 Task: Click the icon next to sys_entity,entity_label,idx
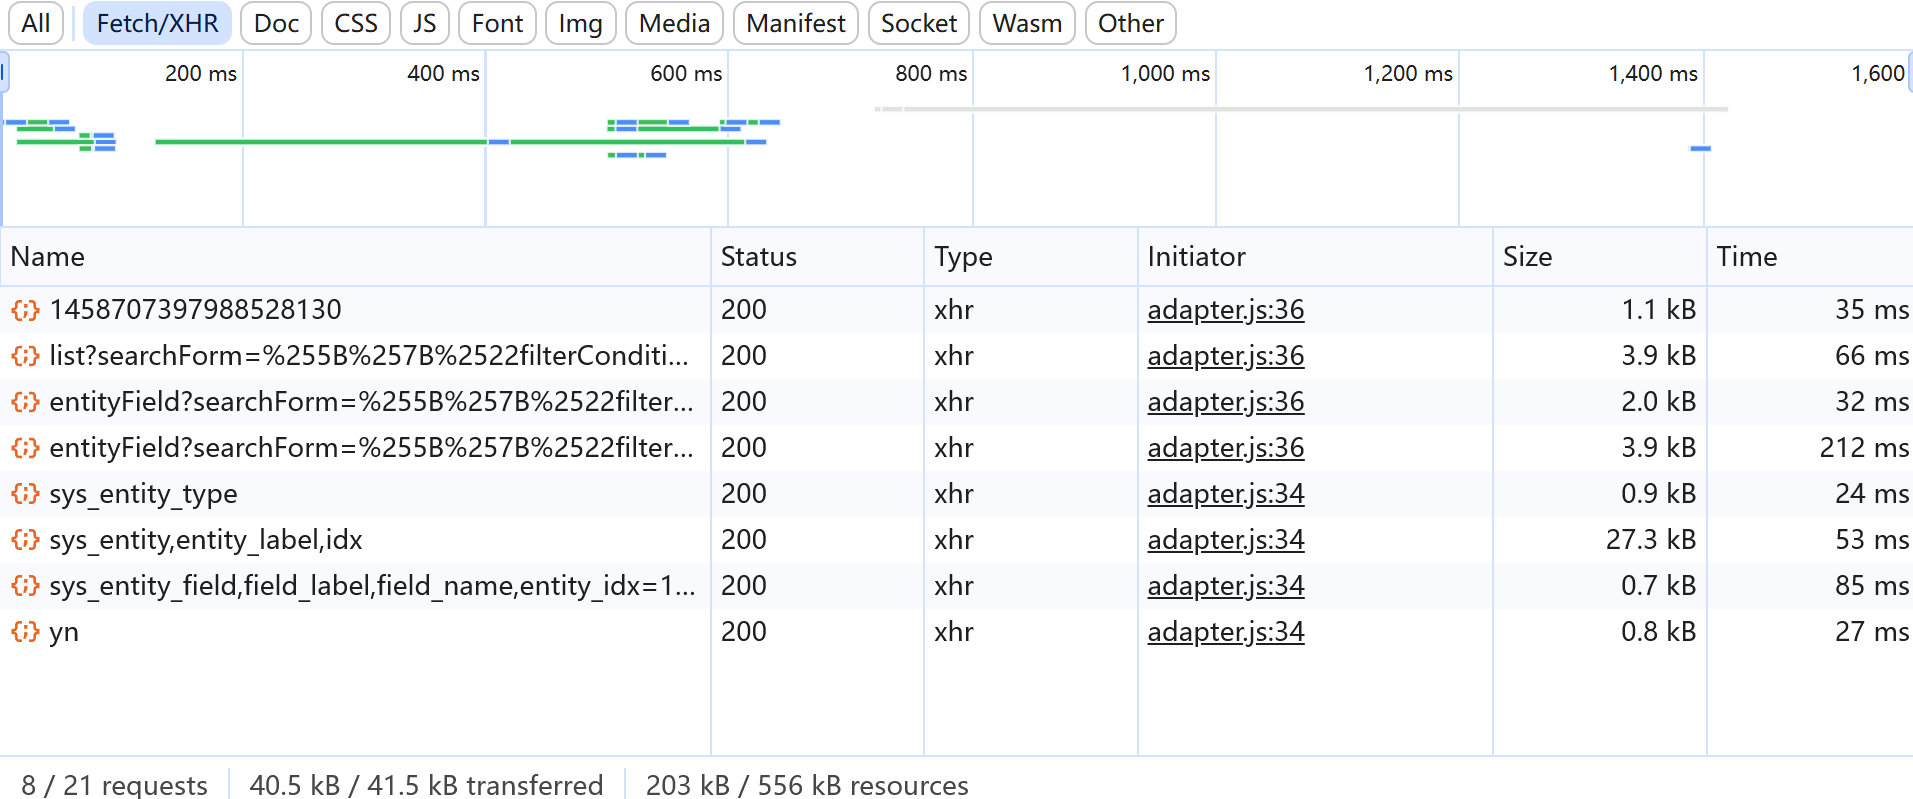25,540
